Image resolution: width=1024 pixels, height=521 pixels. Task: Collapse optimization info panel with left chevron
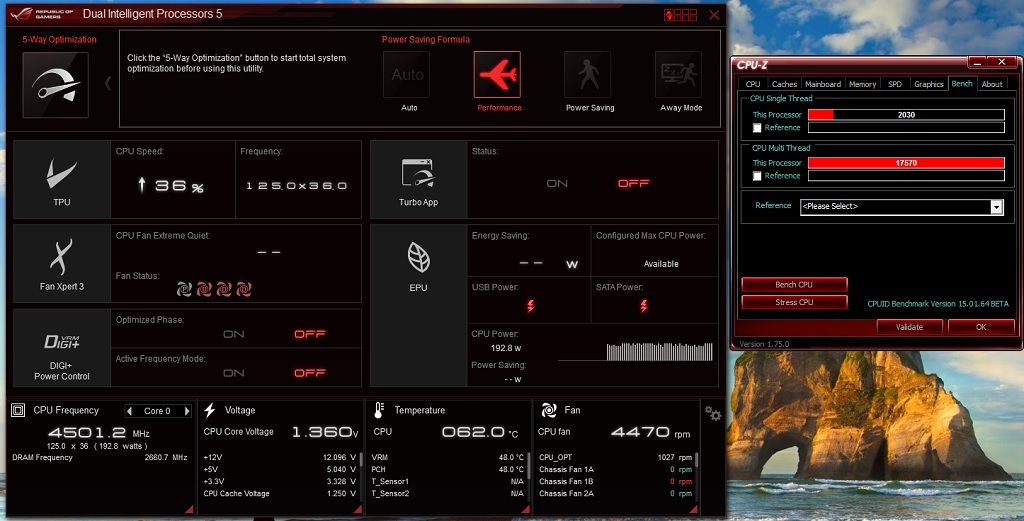point(108,83)
